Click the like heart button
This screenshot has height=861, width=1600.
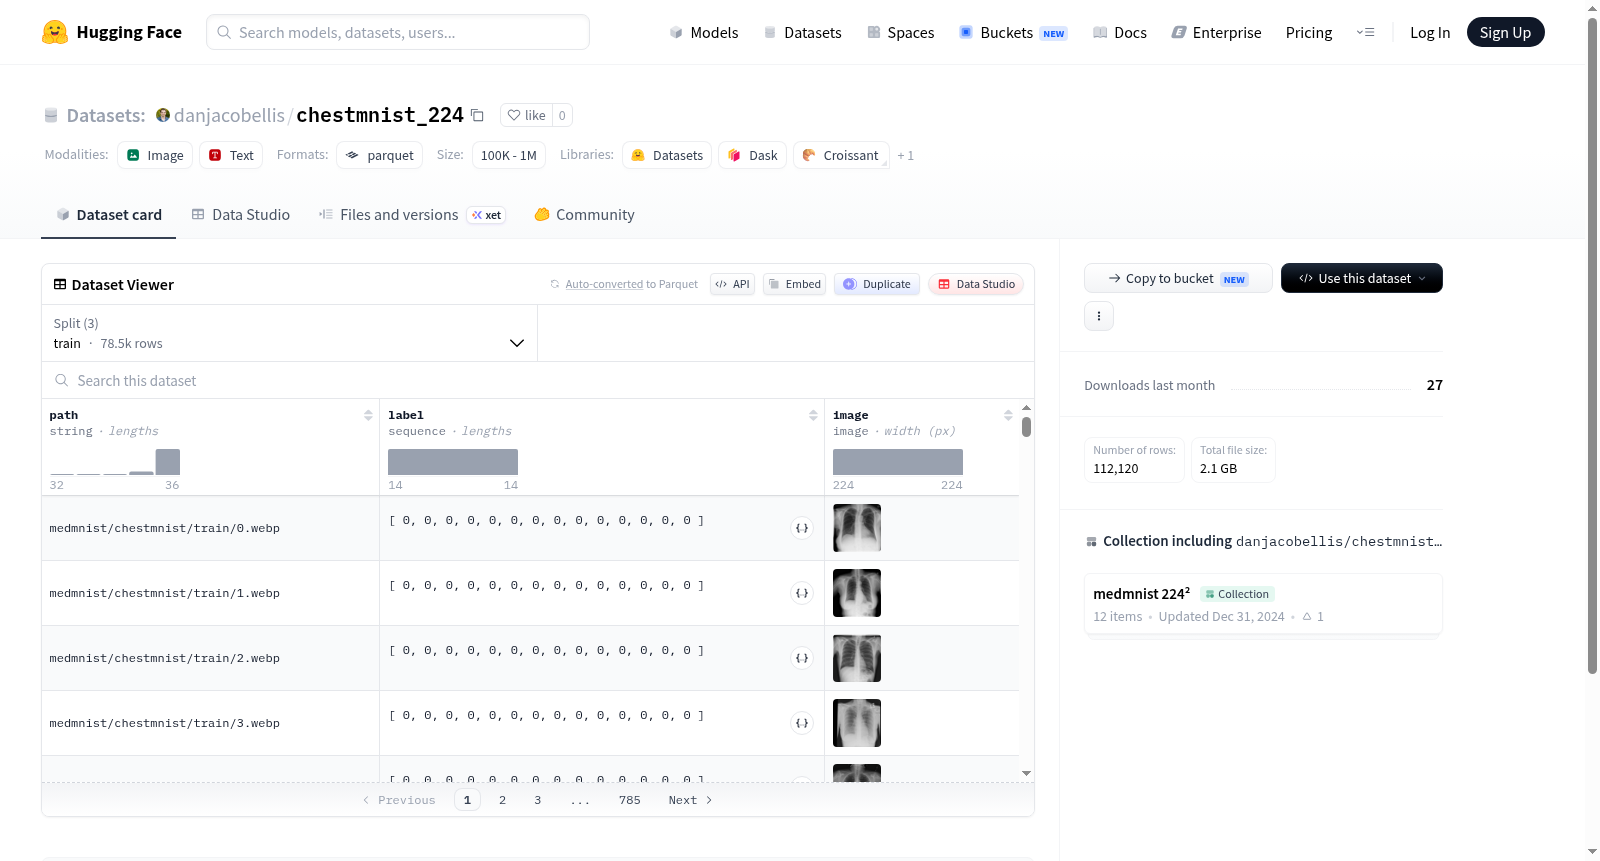pyautogui.click(x=526, y=115)
